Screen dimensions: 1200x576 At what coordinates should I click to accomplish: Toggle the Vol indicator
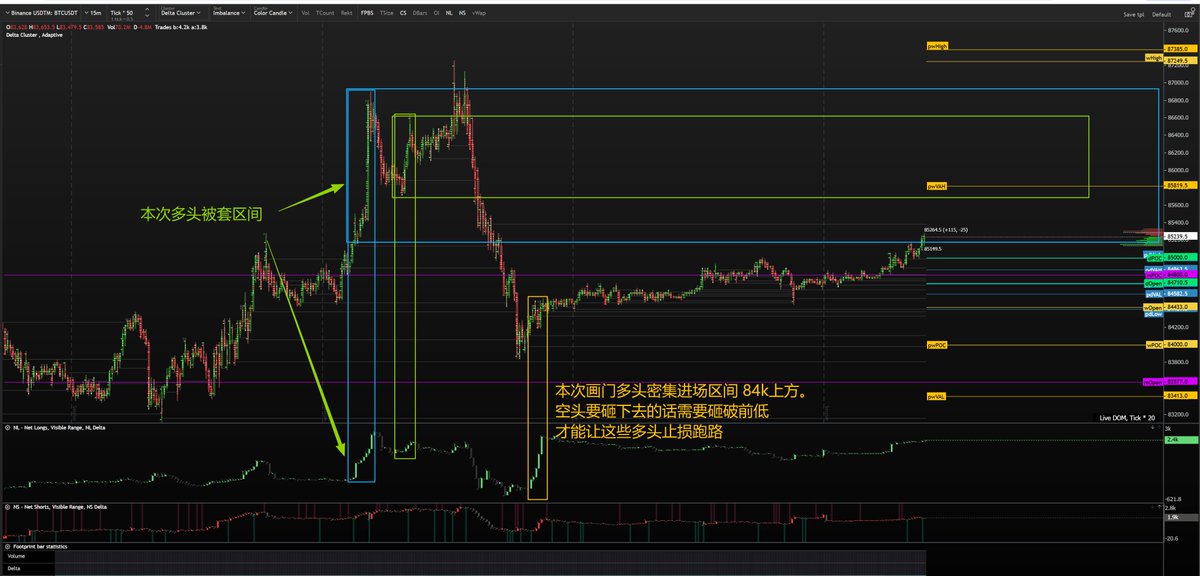pos(305,14)
